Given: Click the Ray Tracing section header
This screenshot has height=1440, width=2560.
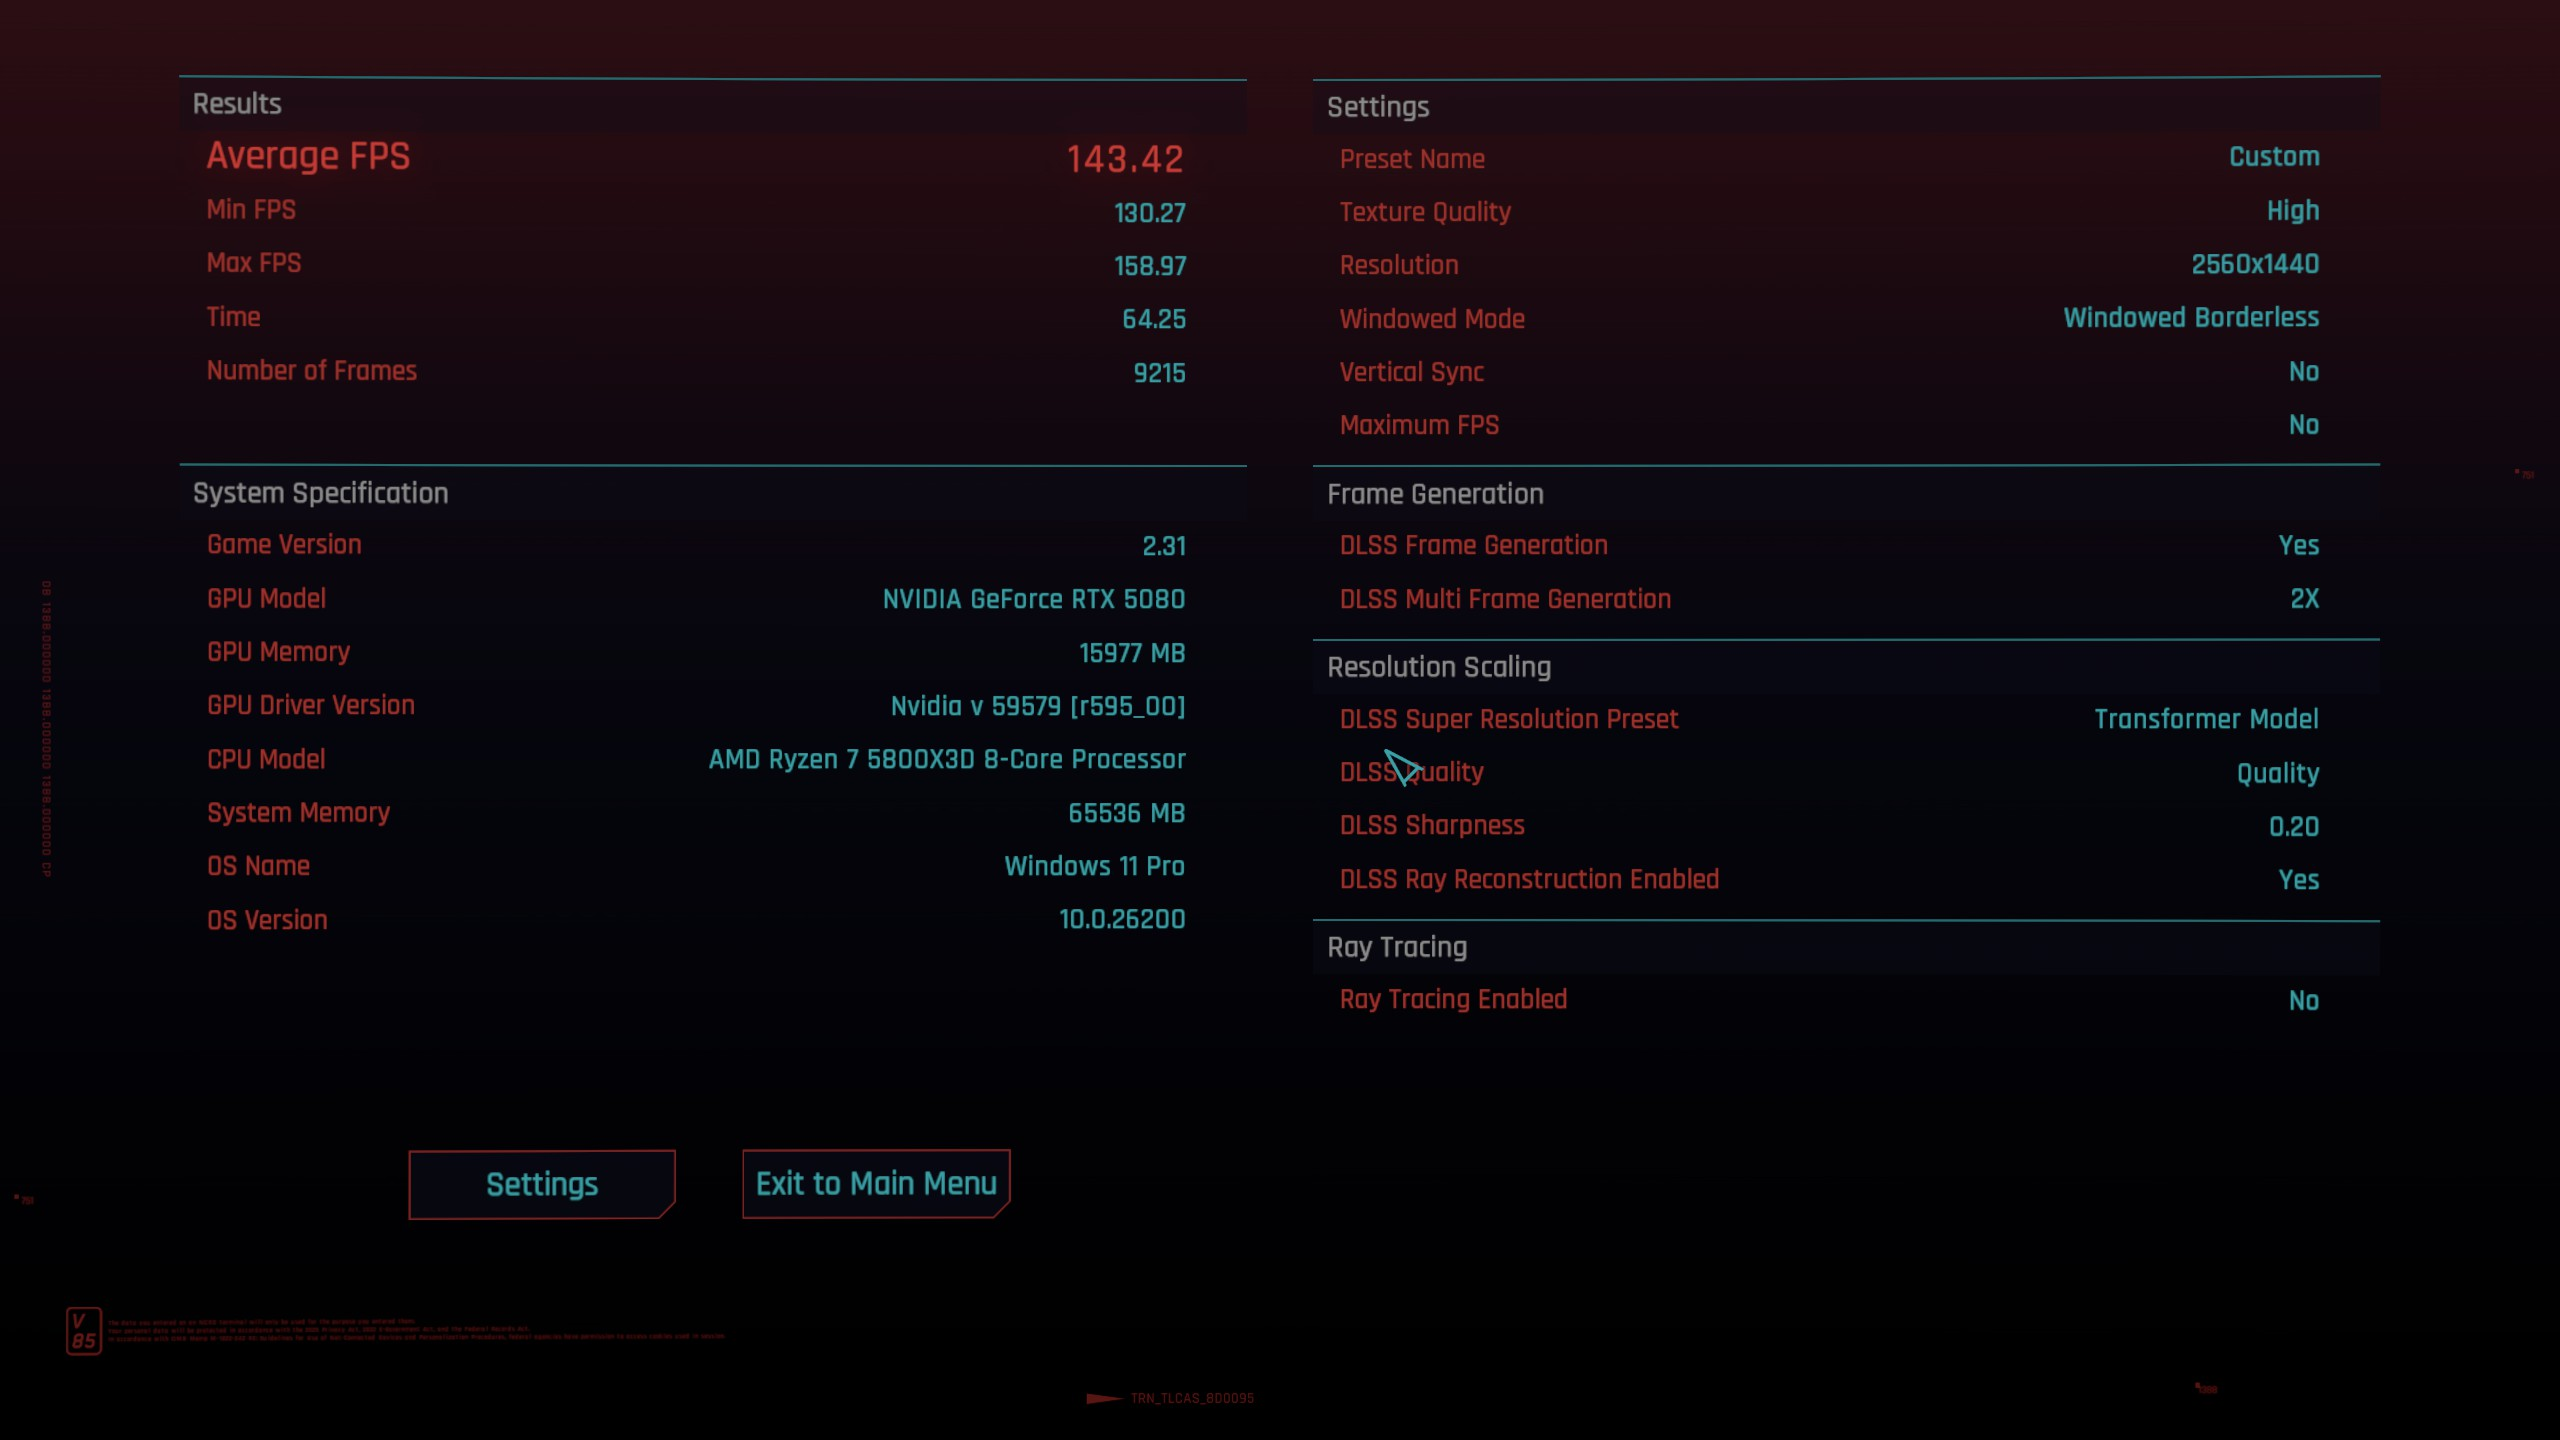Looking at the screenshot, I should tap(1397, 947).
